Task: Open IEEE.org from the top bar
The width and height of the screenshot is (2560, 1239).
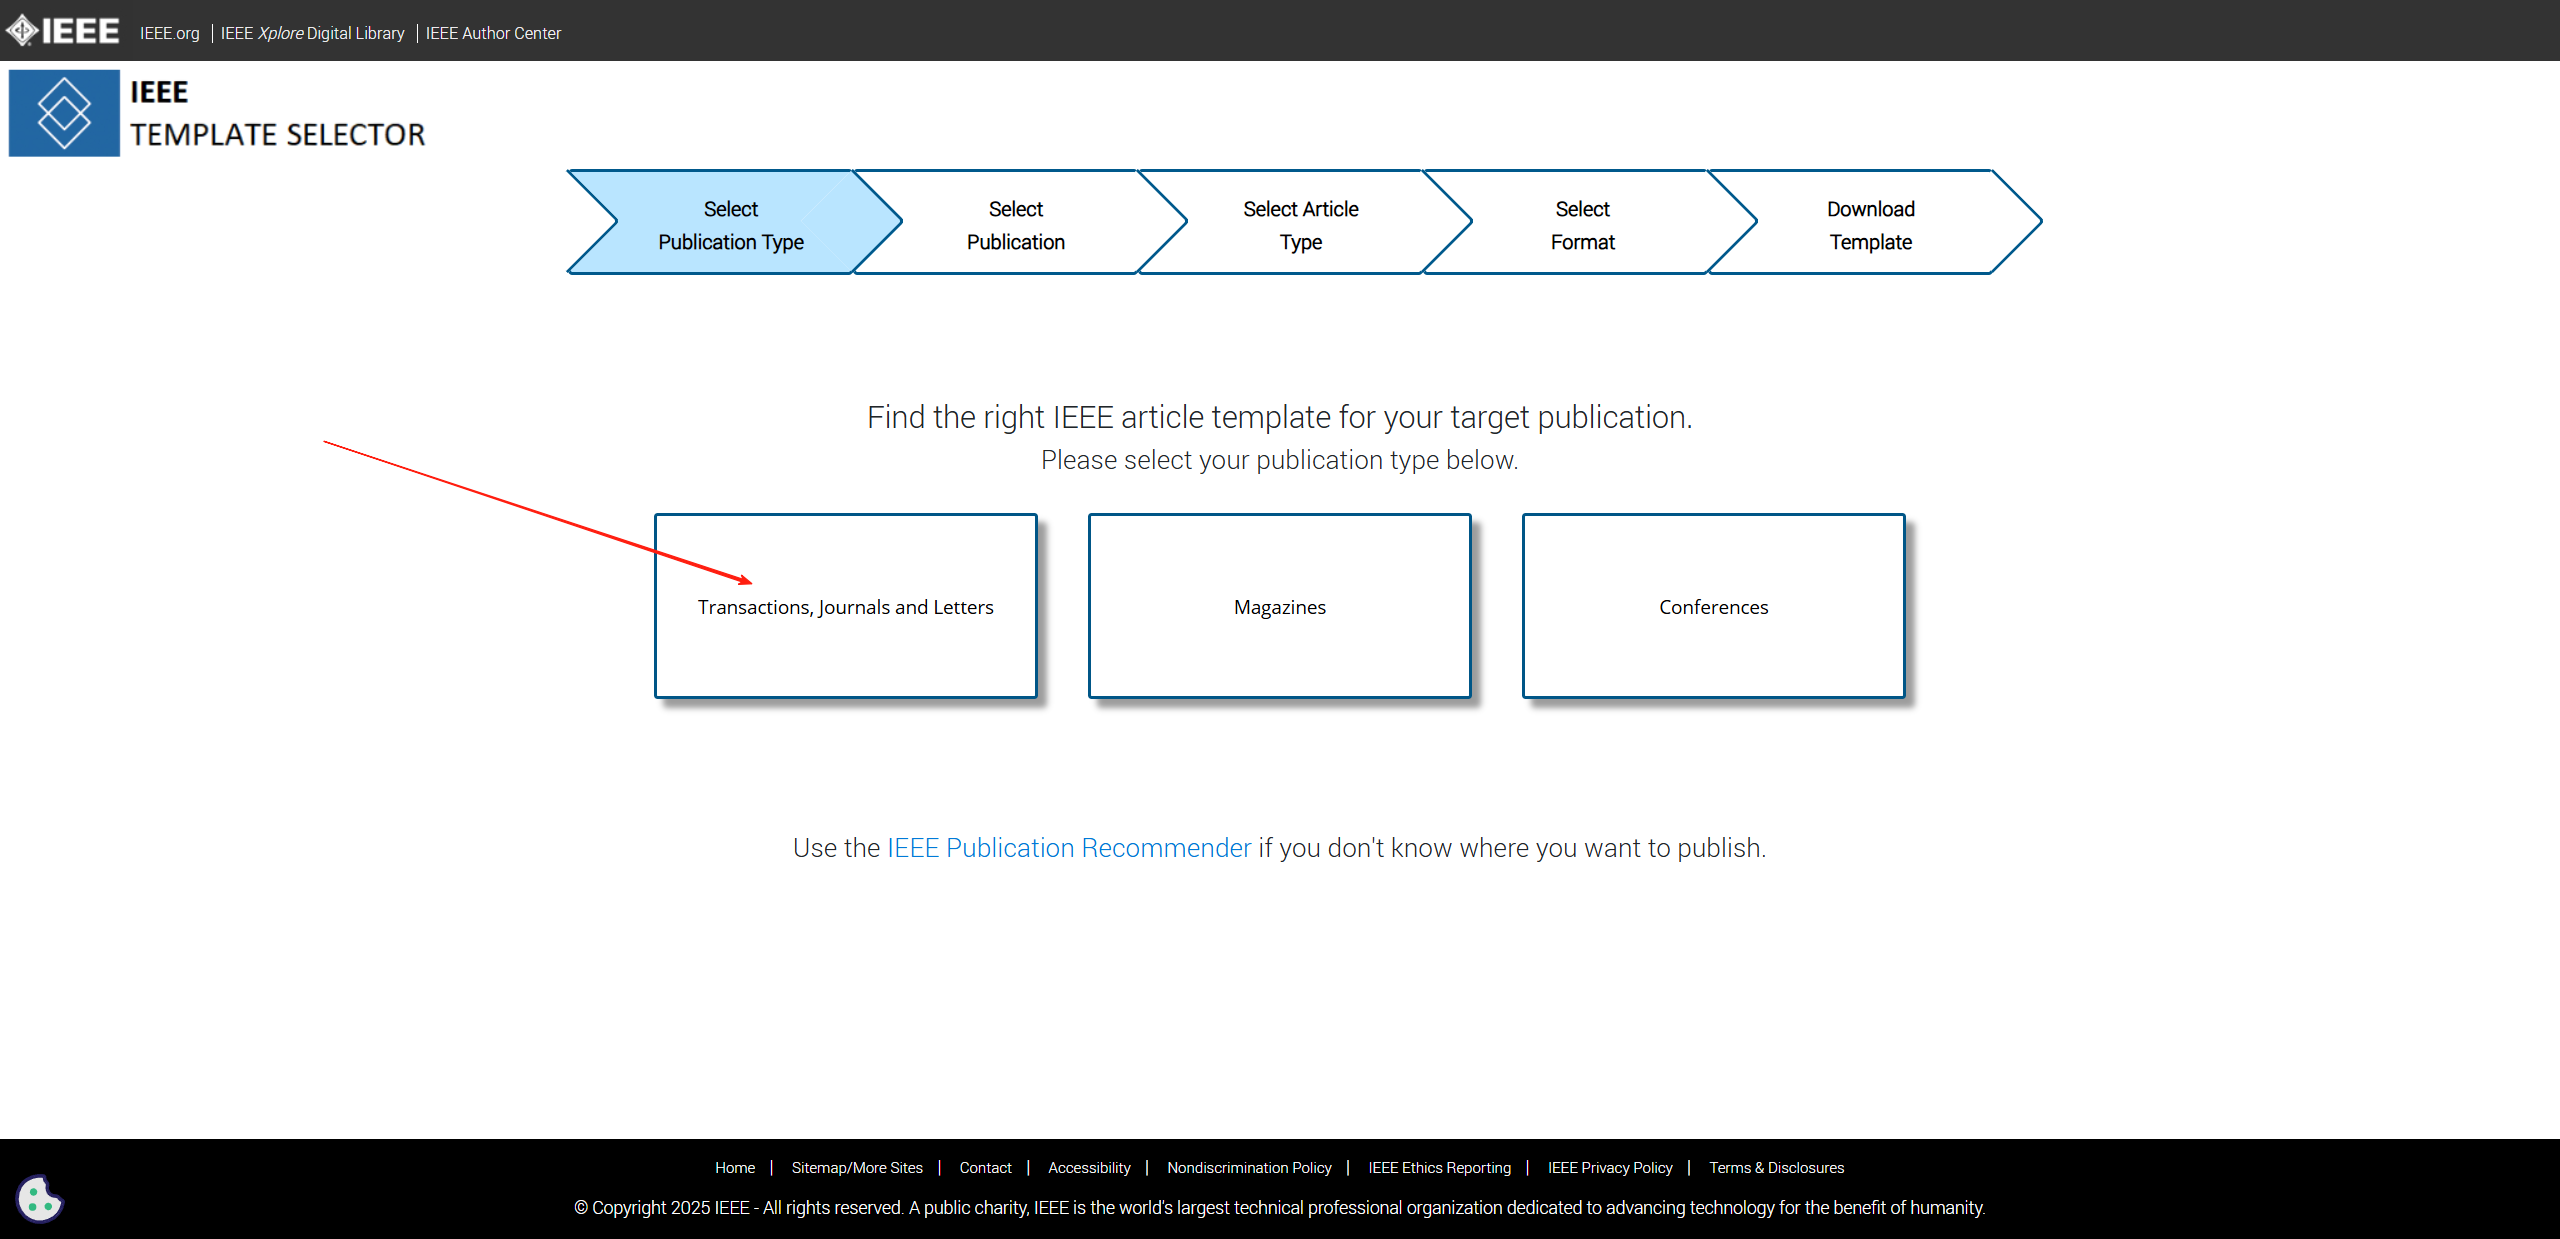Action: pos(168,33)
